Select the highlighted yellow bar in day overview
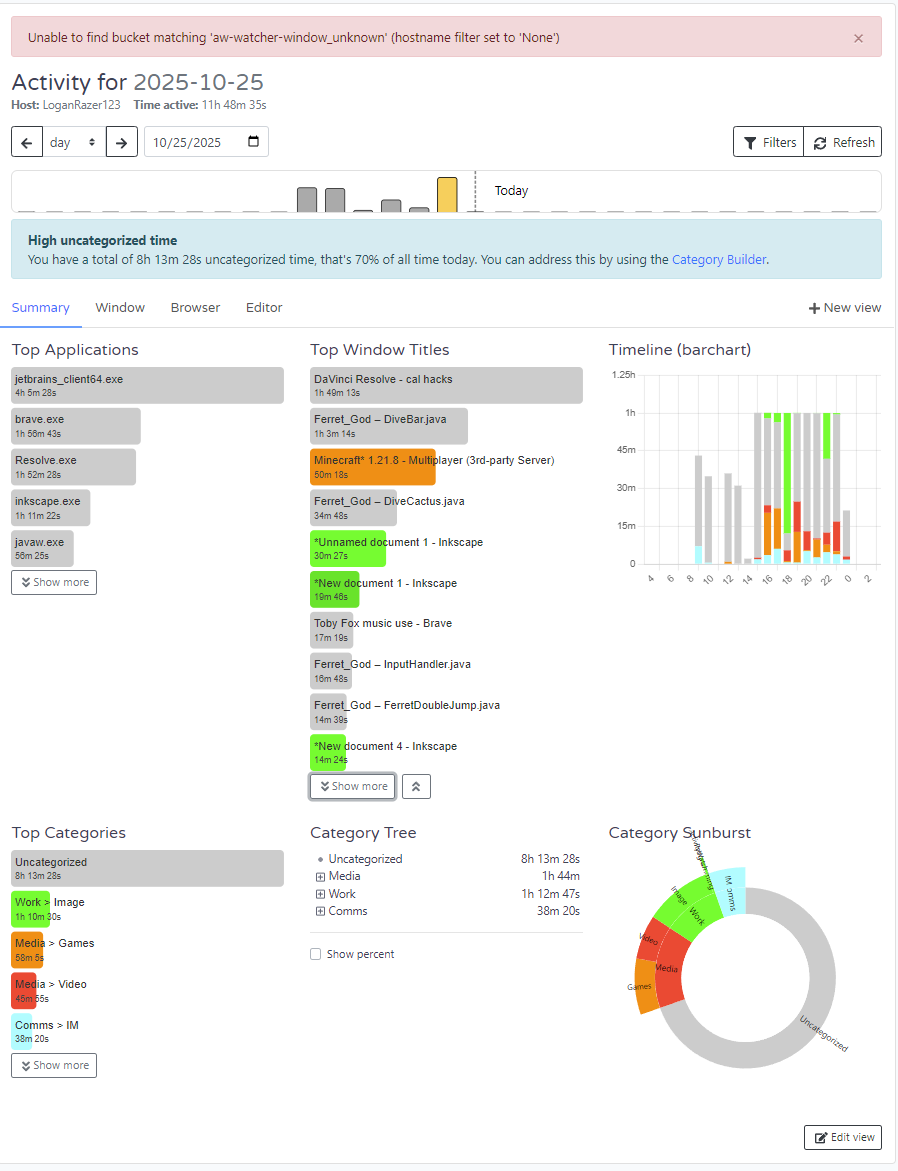The image size is (898, 1171). pos(447,195)
